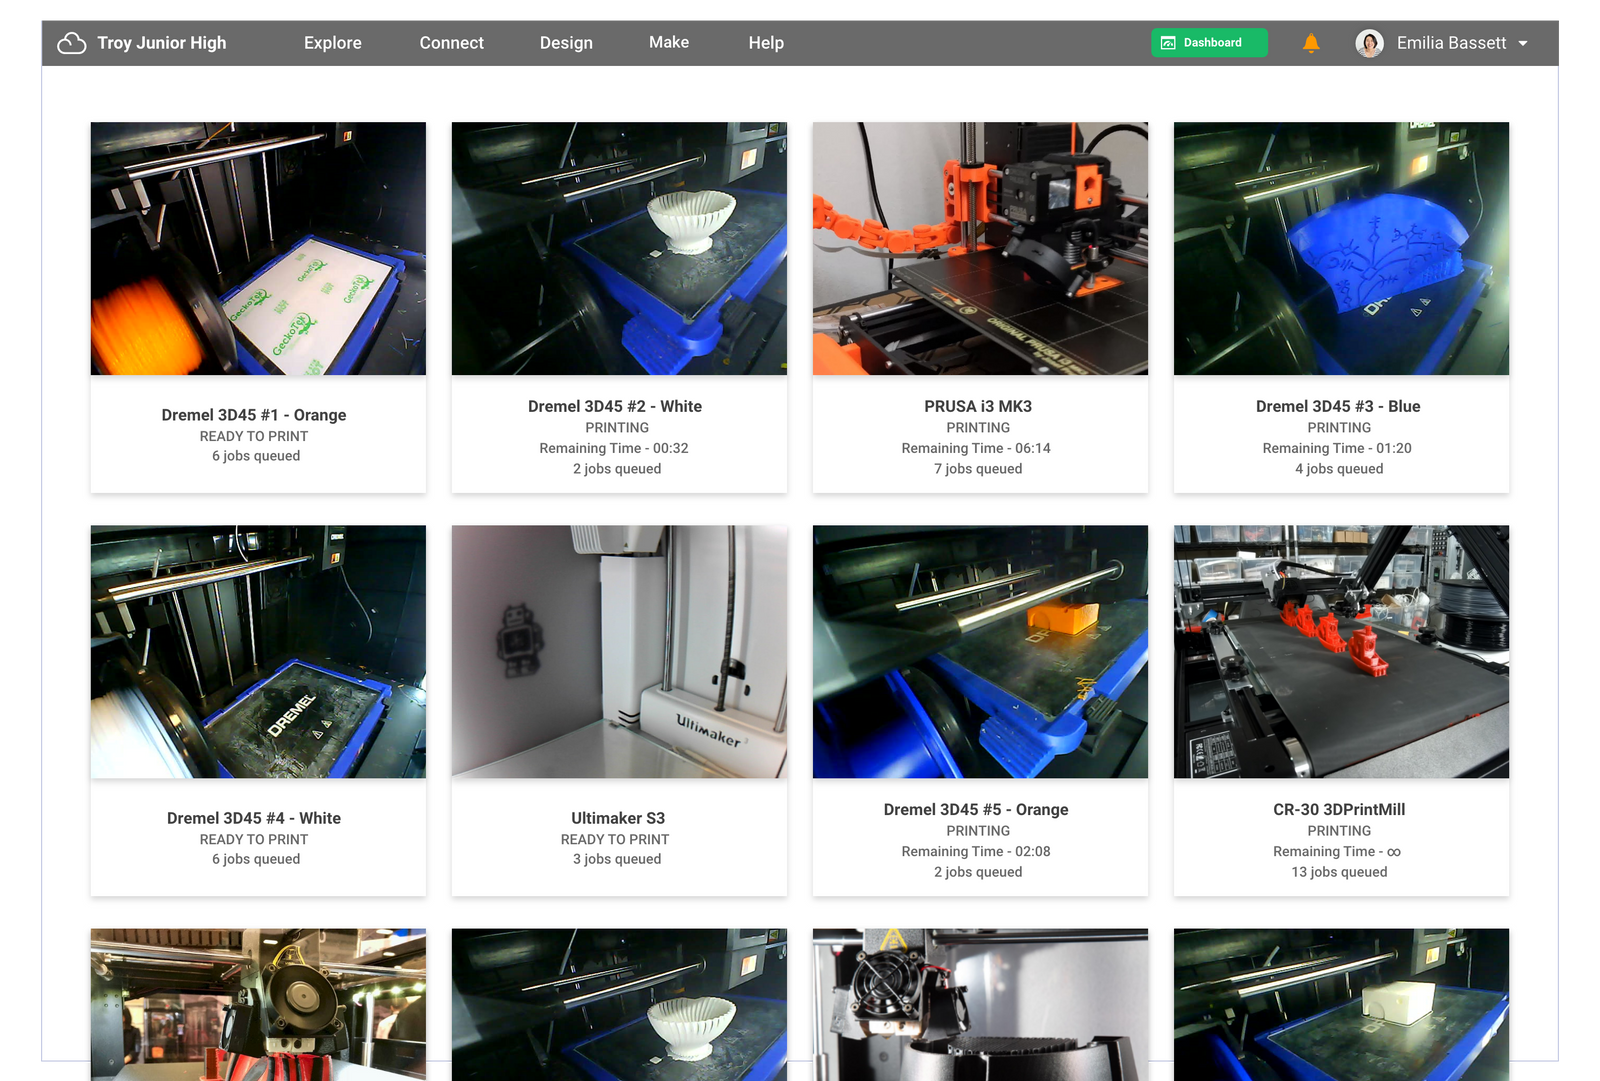The width and height of the screenshot is (1600, 1081).
Task: Click PRINTING status on PRUSA i3 MK3
Action: (978, 427)
